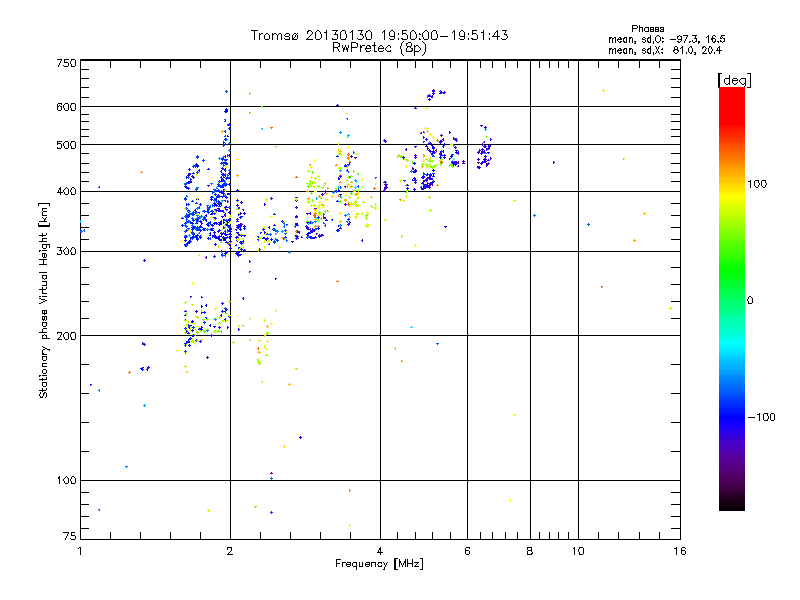Click the x-axis tick label '10' below the plot

pos(578,551)
